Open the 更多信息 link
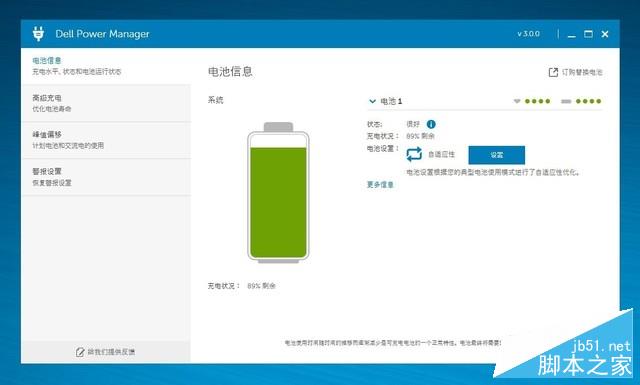The image size is (640, 385). pos(380,185)
